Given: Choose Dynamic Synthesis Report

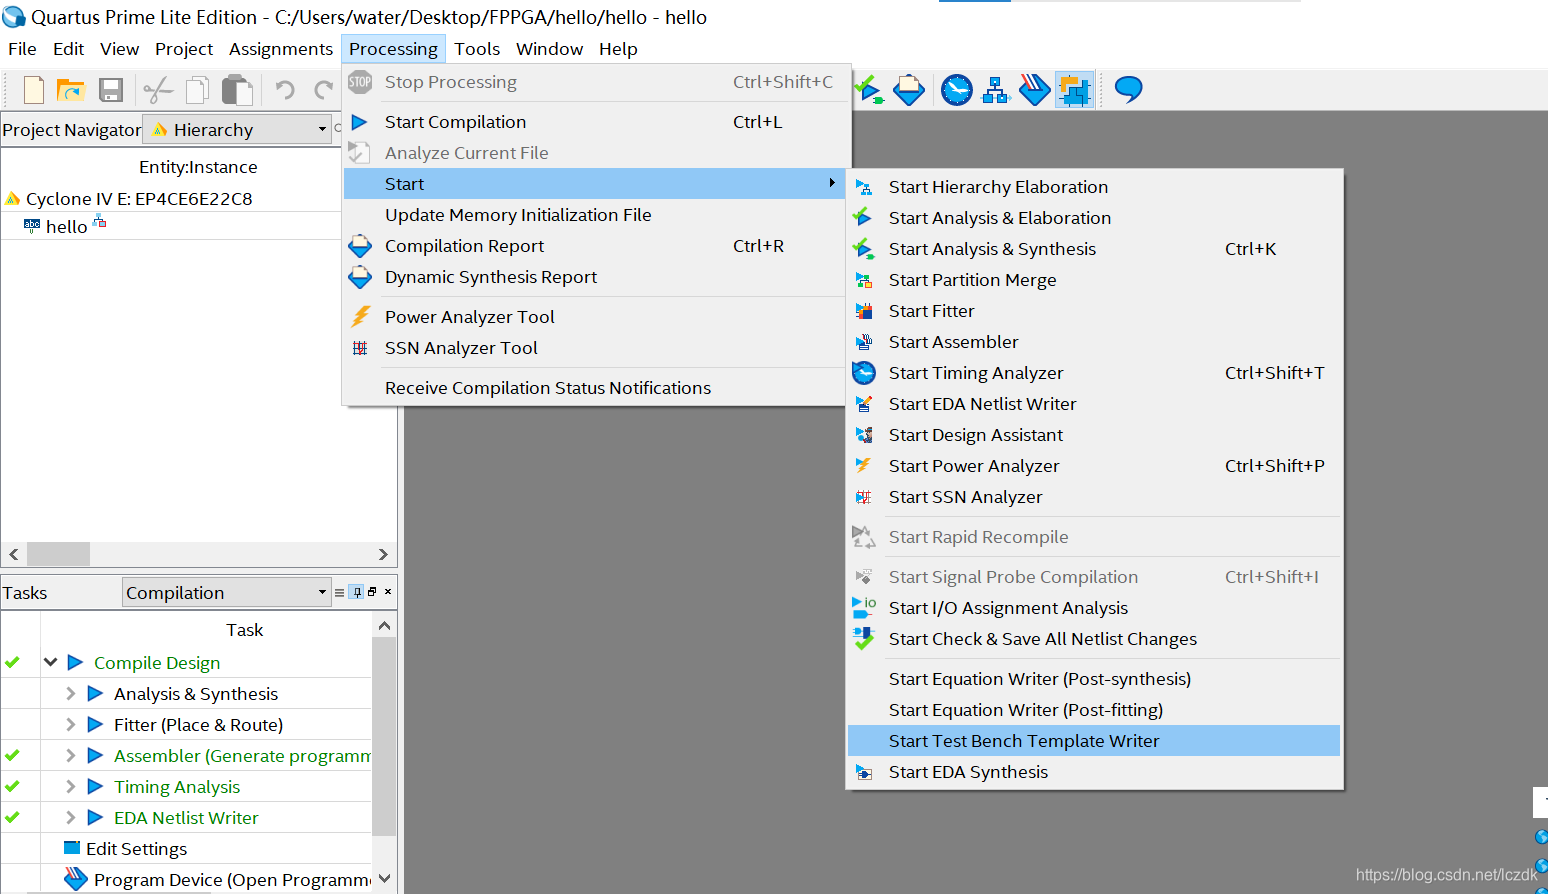Looking at the screenshot, I should point(596,277).
